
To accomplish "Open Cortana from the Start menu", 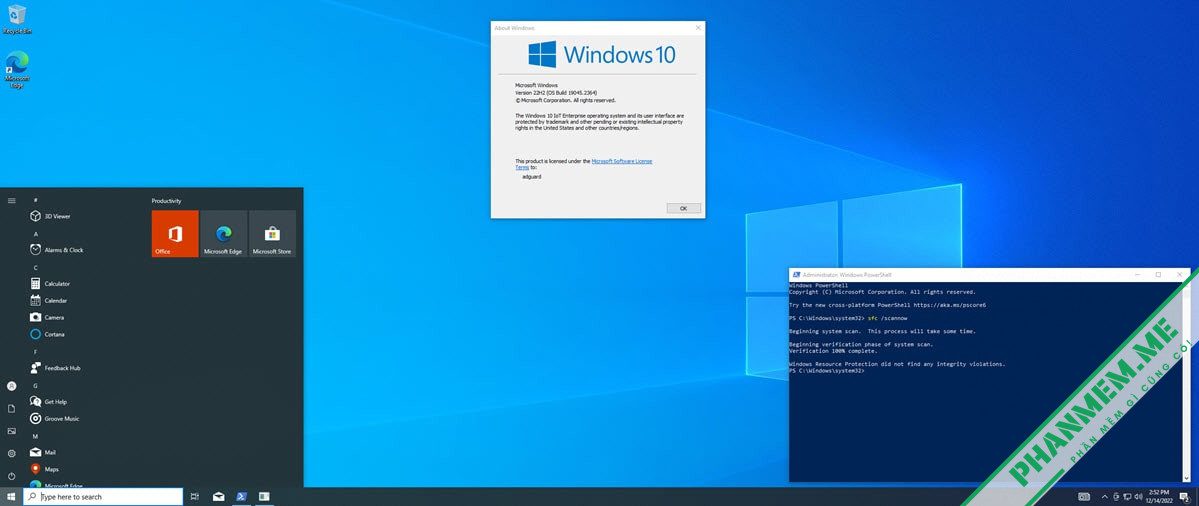I will pyautogui.click(x=47, y=334).
